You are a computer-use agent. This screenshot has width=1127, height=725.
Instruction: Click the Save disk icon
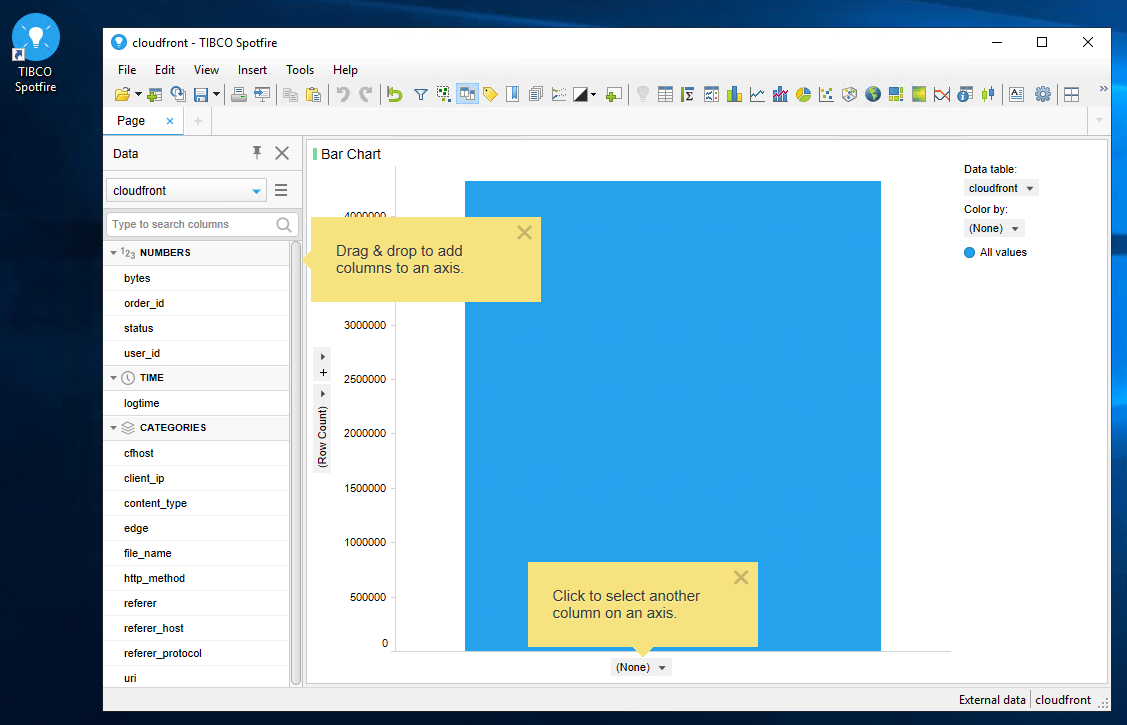(201, 94)
